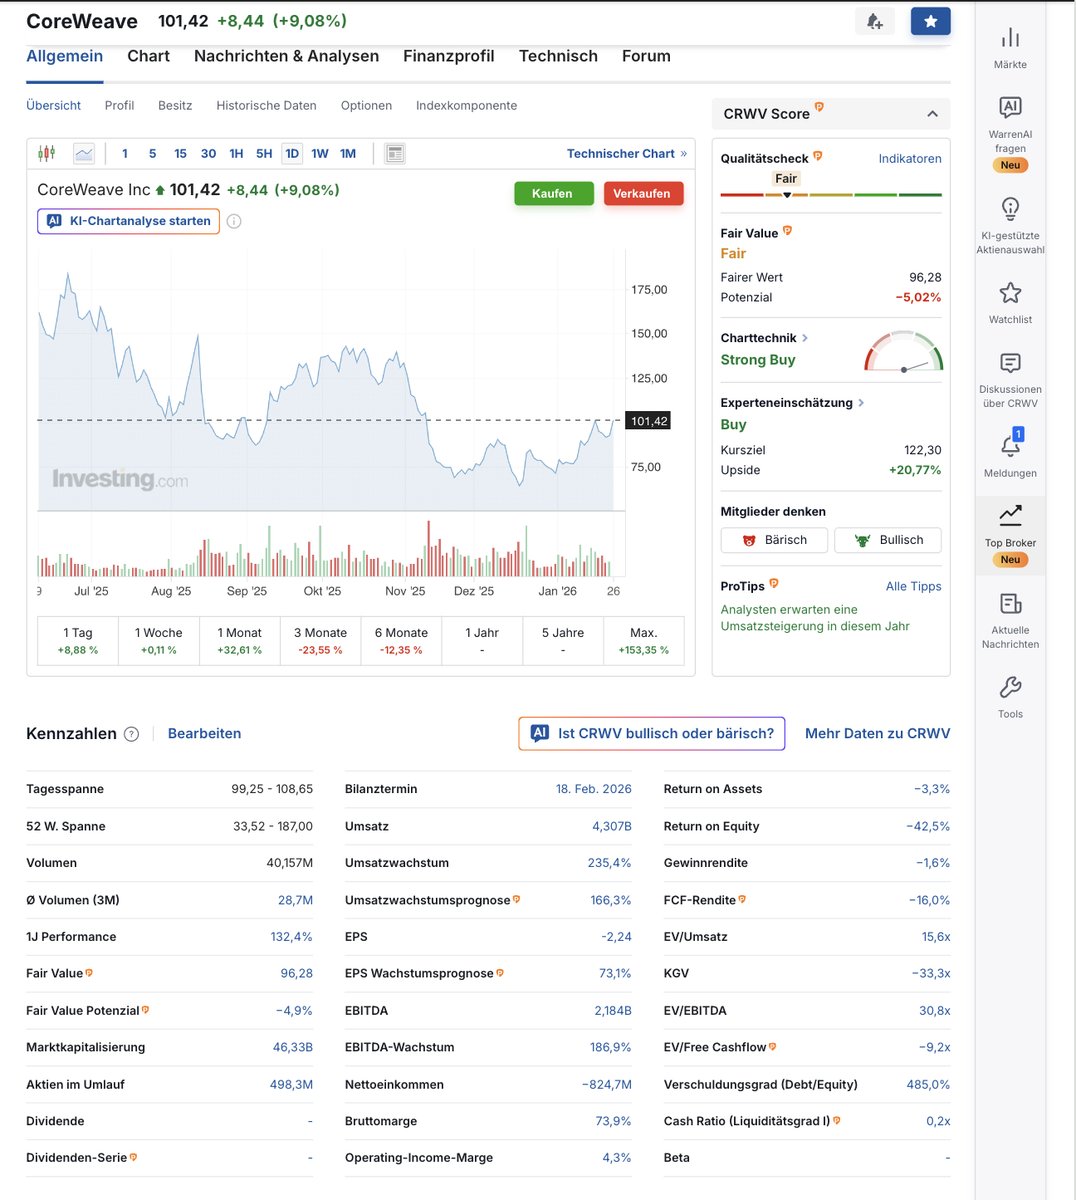This screenshot has height=1200, width=1076.
Task: Open Optionen subtab
Action: click(x=366, y=105)
